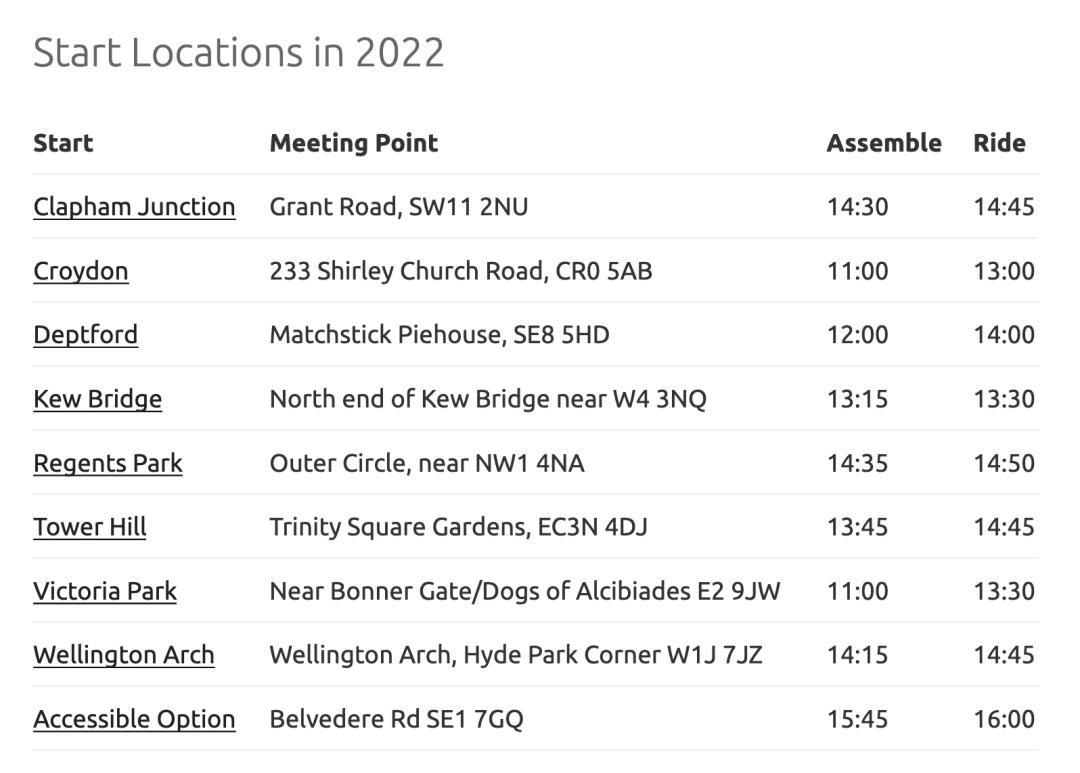Click the Kew Bridge link

tap(97, 399)
